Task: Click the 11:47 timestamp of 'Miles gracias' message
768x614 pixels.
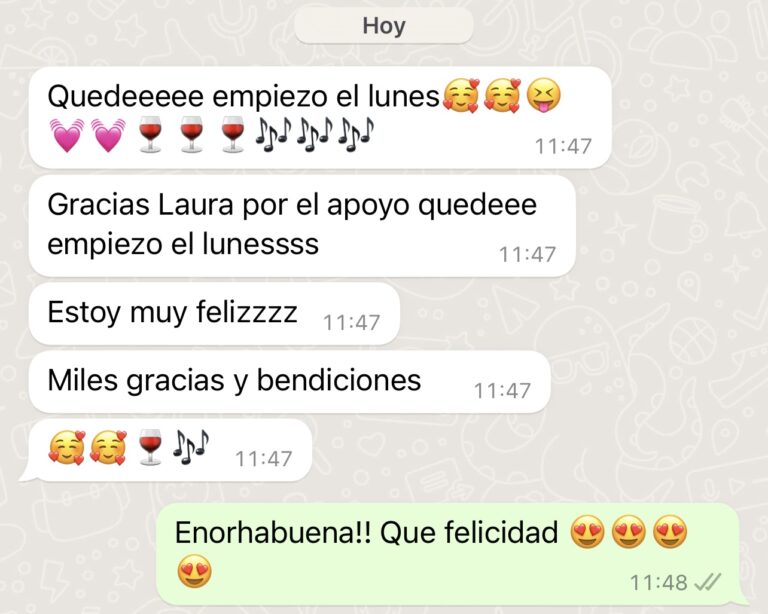Action: [x=502, y=391]
